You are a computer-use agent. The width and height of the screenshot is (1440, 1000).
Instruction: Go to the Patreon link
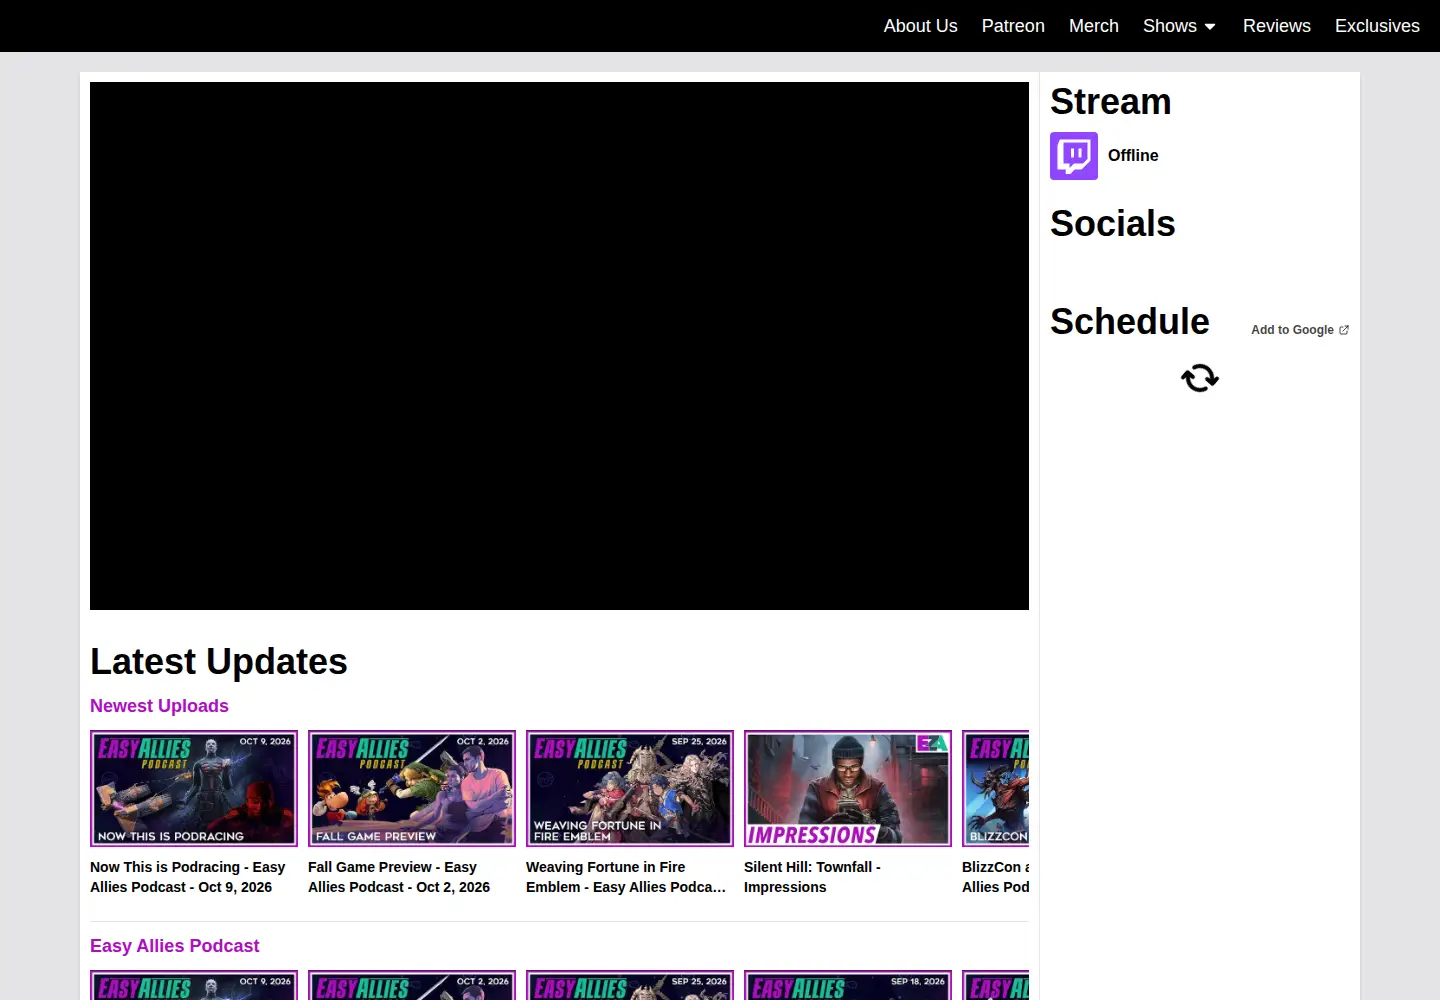1013,26
